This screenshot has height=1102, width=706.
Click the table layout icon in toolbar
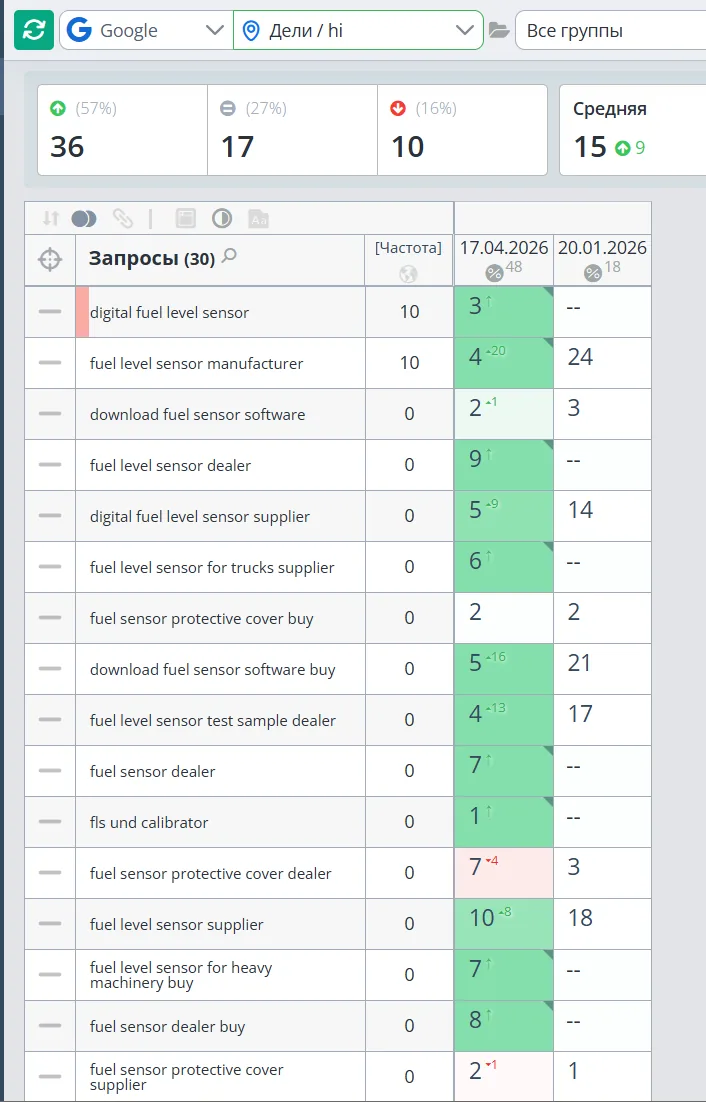185,219
